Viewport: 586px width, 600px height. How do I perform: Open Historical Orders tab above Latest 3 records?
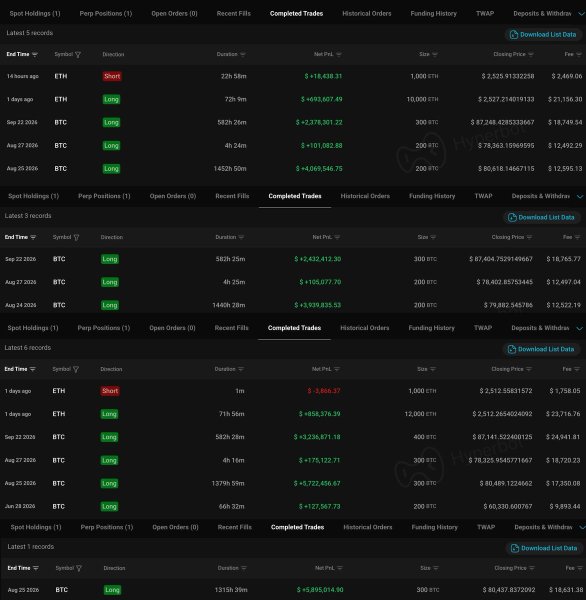click(x=365, y=196)
